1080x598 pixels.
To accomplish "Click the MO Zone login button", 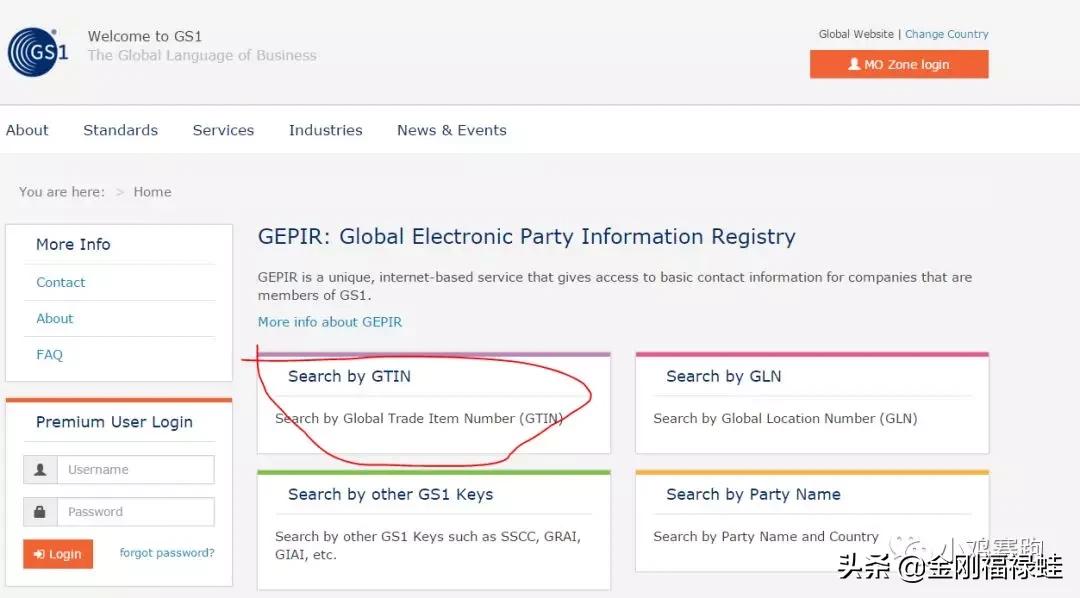I will pos(899,64).
